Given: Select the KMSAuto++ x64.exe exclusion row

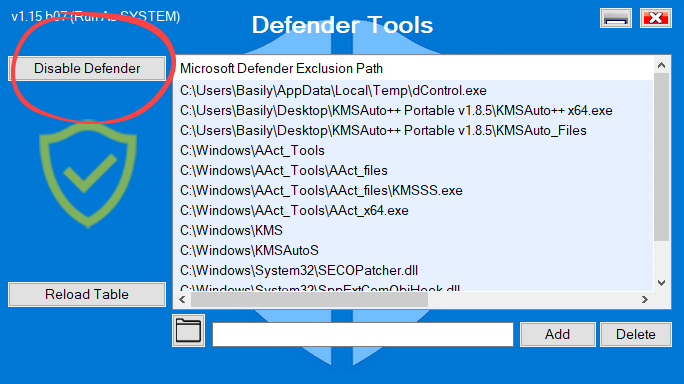Looking at the screenshot, I should click(x=414, y=110).
